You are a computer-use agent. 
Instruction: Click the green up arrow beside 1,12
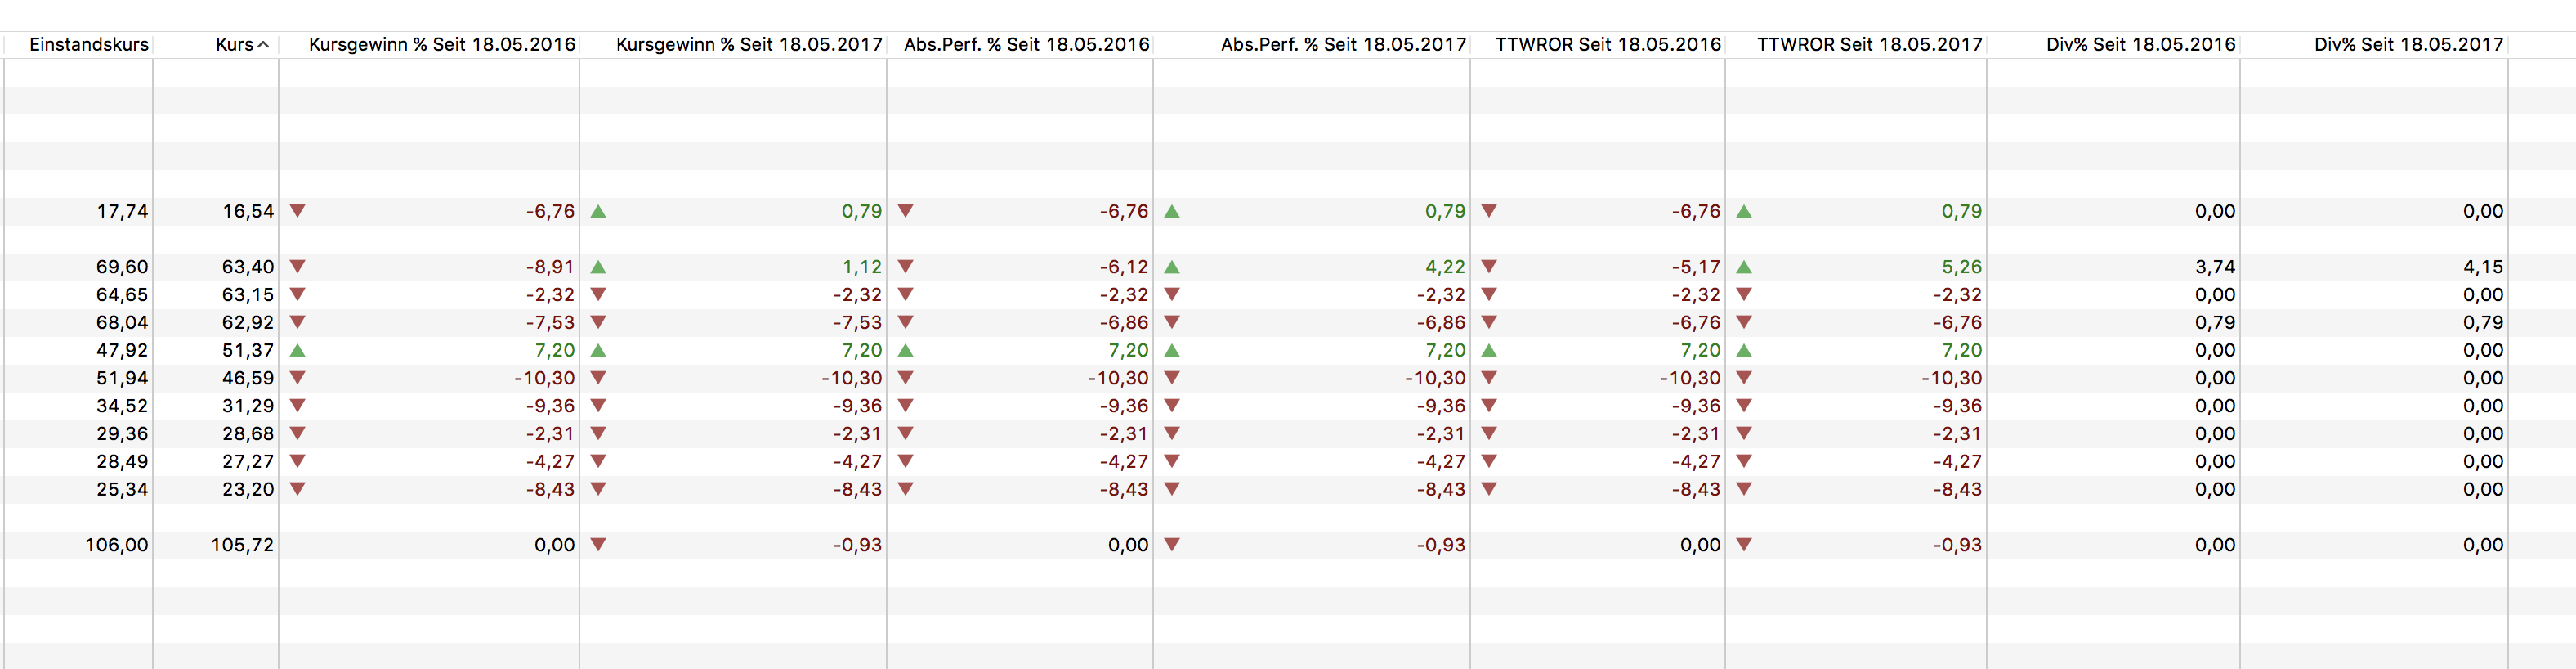598,267
